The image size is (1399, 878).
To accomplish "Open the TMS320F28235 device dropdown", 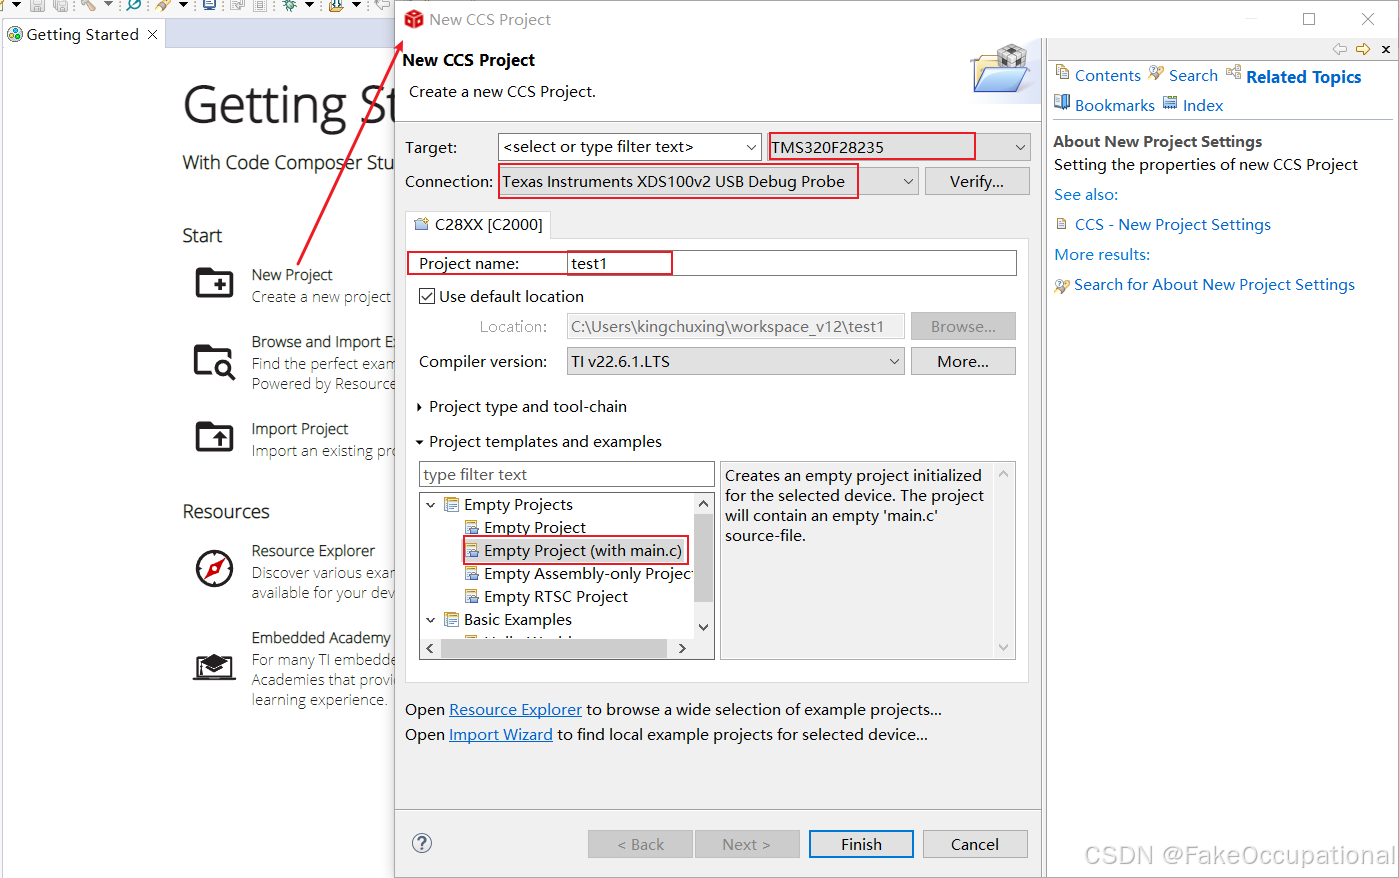I will [1020, 147].
